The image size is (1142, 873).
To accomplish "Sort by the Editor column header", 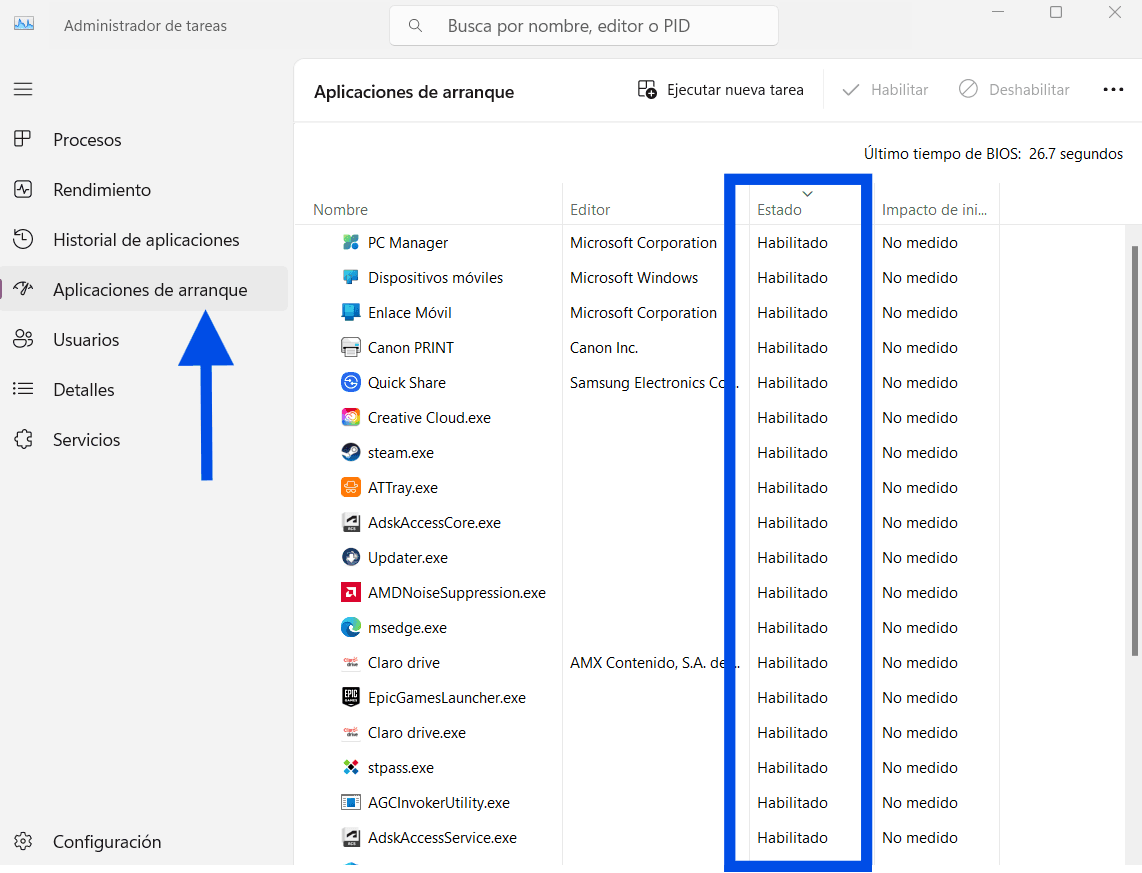I will pos(590,210).
